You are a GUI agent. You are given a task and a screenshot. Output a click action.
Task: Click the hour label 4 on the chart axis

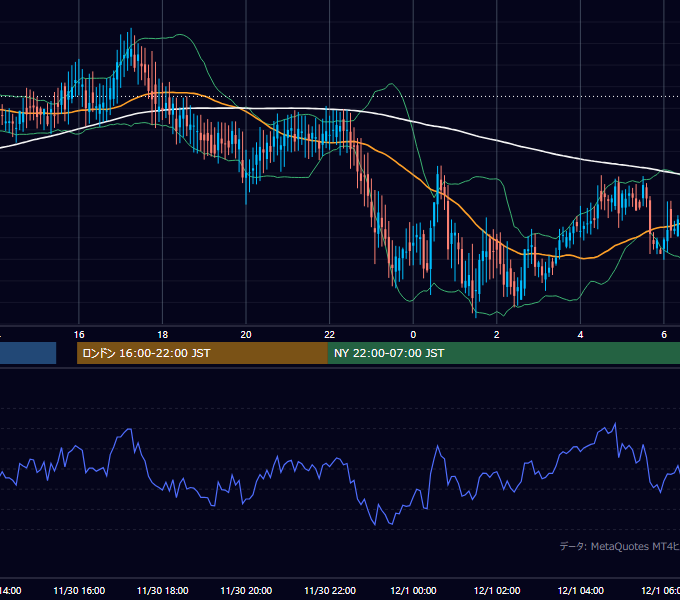[580, 335]
